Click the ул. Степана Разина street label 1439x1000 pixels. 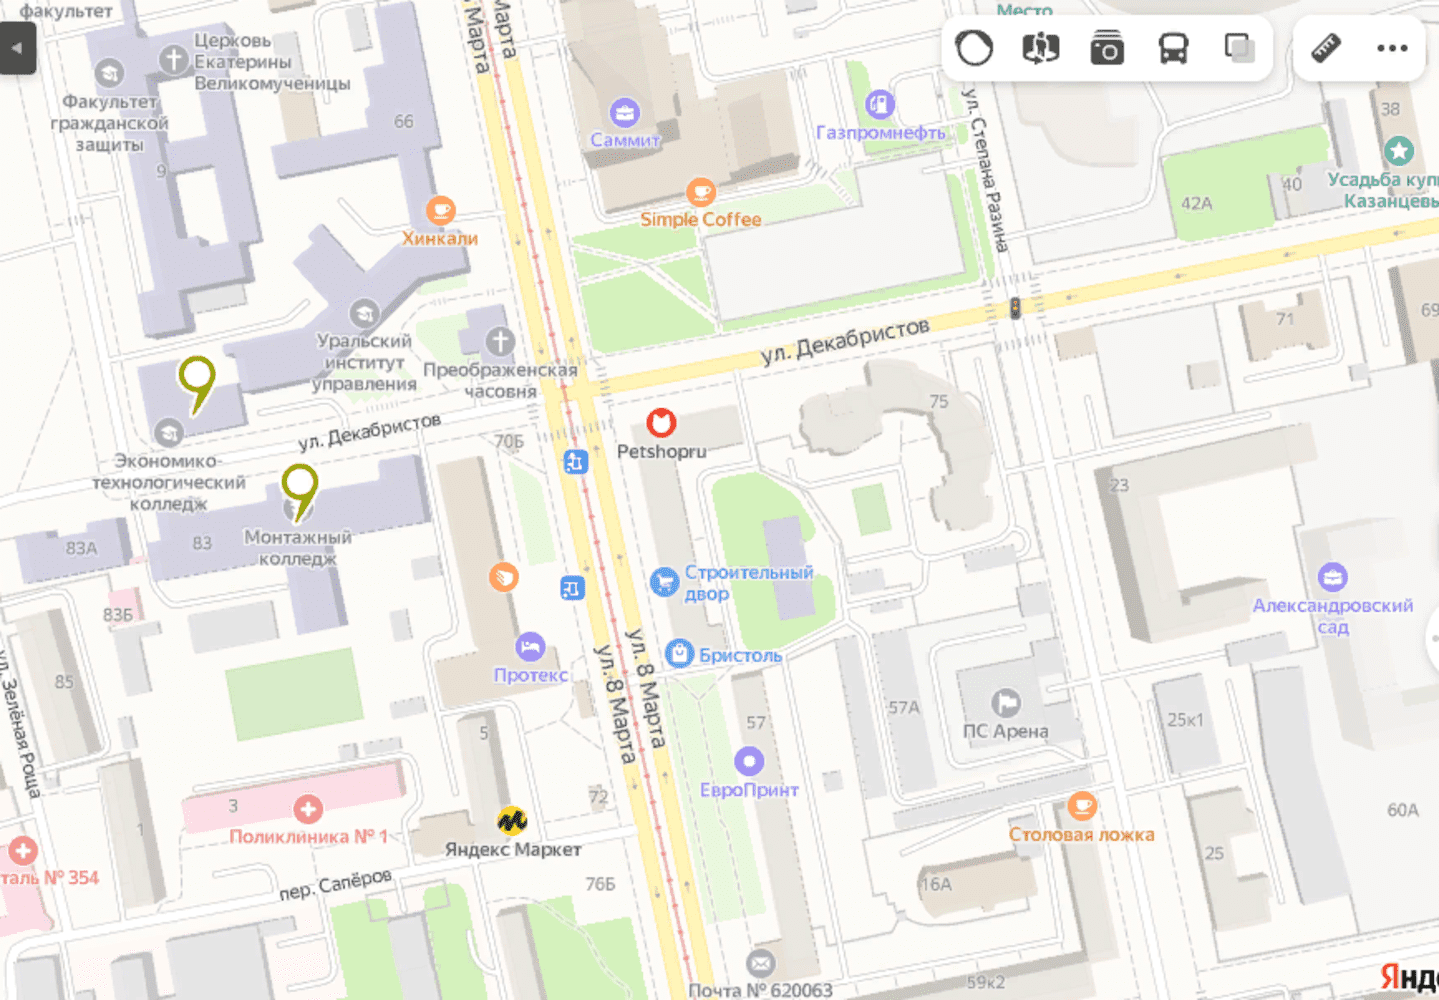(984, 170)
